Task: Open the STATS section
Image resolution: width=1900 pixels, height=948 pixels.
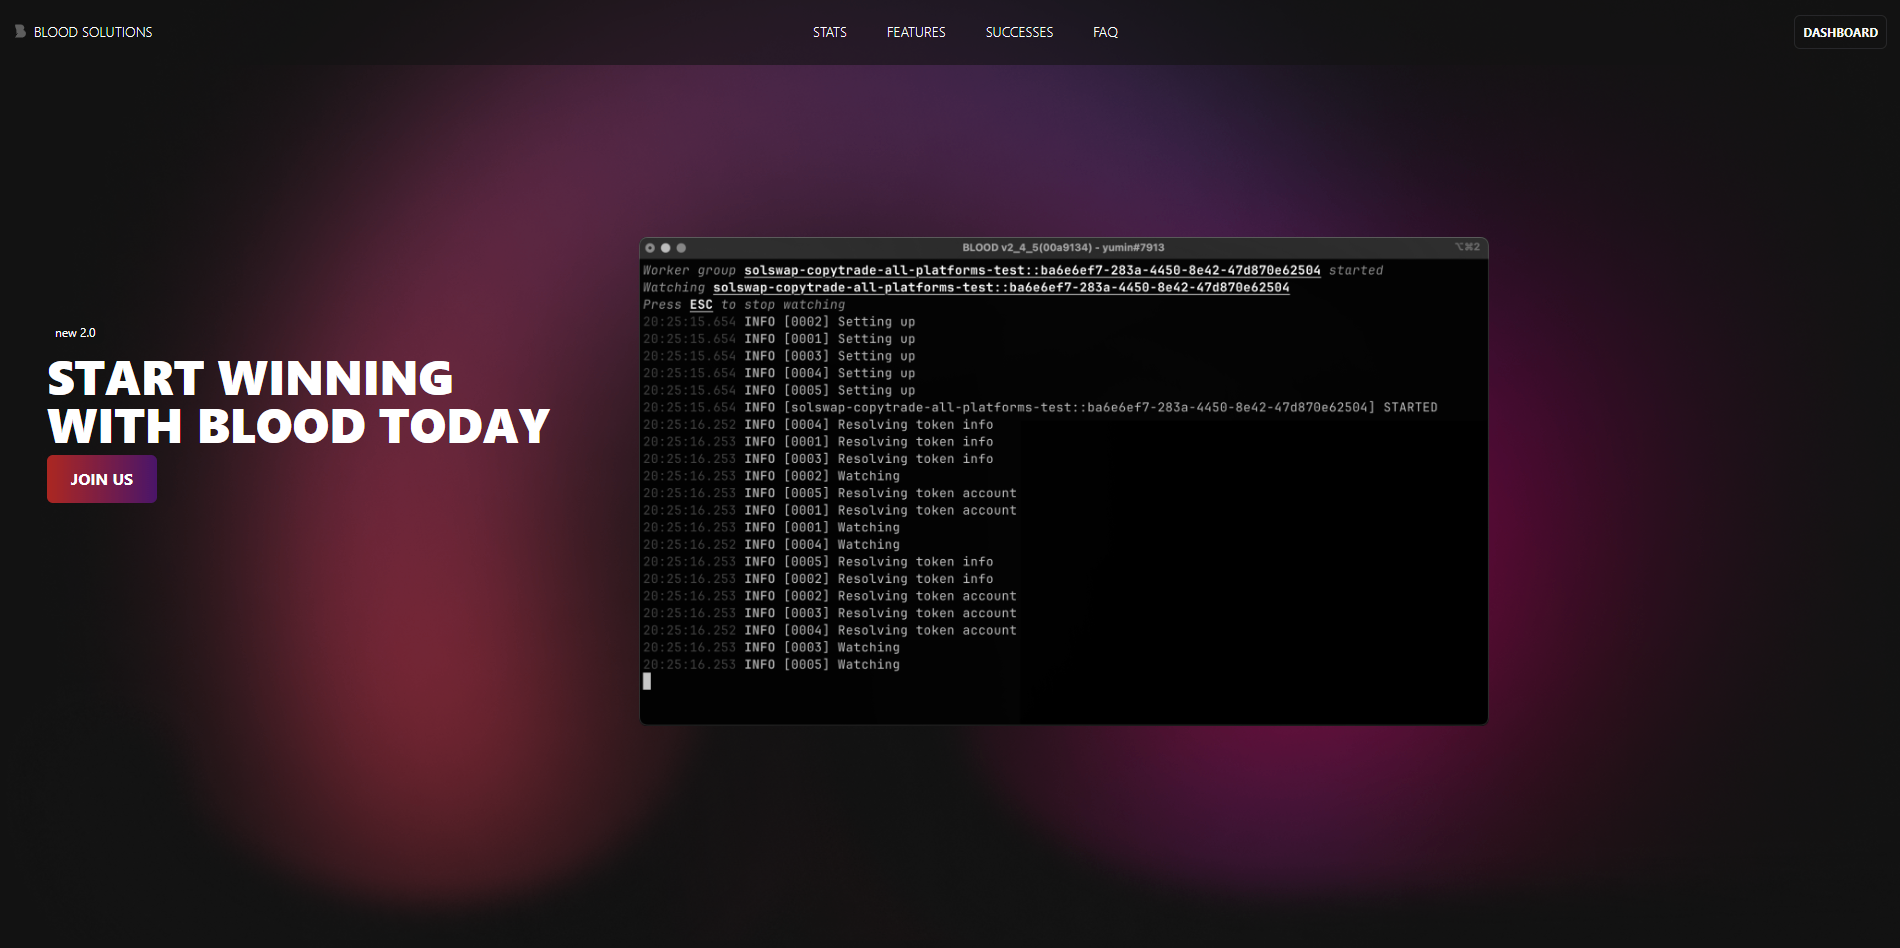Action: (x=829, y=32)
